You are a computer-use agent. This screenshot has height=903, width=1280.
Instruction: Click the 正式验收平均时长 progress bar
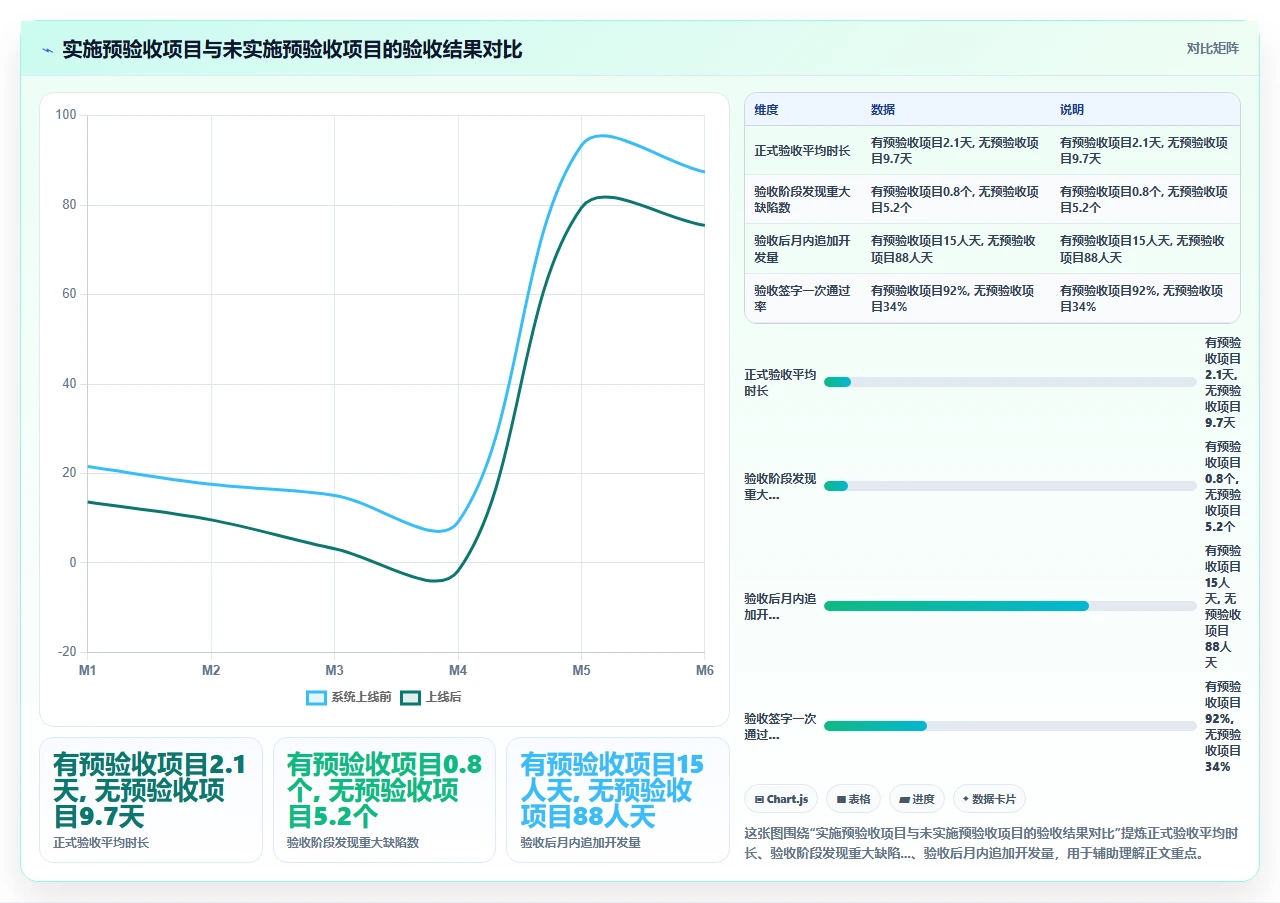click(1010, 382)
